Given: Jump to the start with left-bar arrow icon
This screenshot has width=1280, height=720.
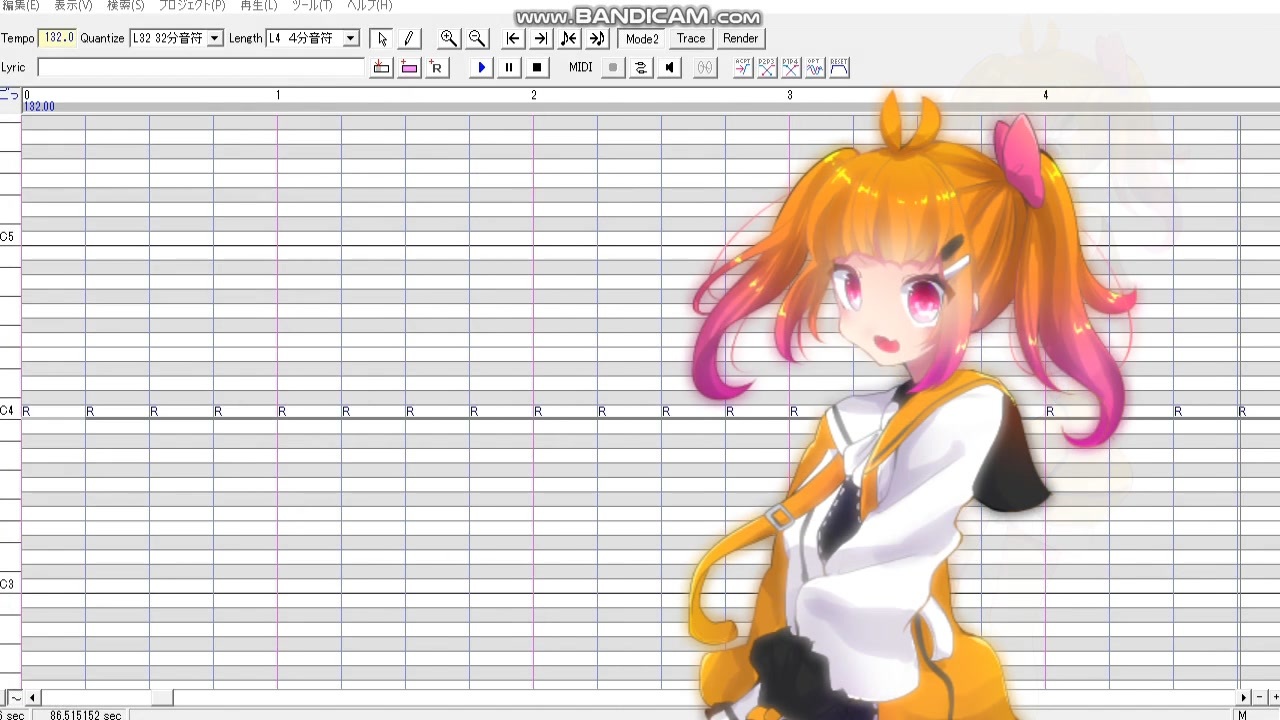Looking at the screenshot, I should (513, 39).
